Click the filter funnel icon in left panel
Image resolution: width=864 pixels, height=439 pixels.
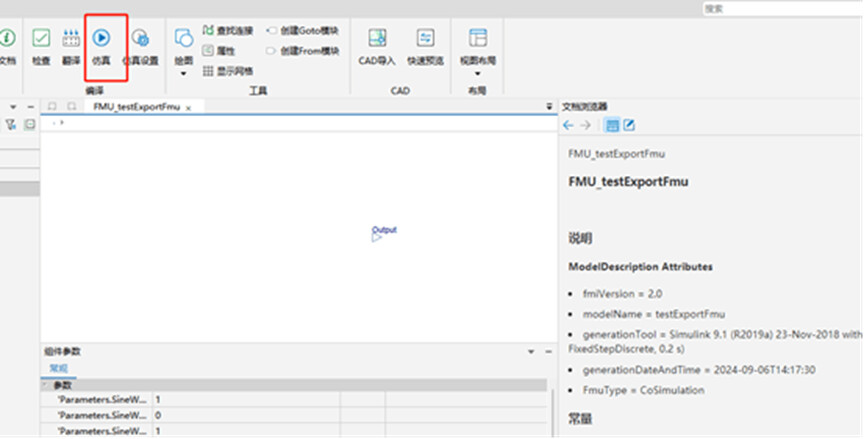(10, 125)
